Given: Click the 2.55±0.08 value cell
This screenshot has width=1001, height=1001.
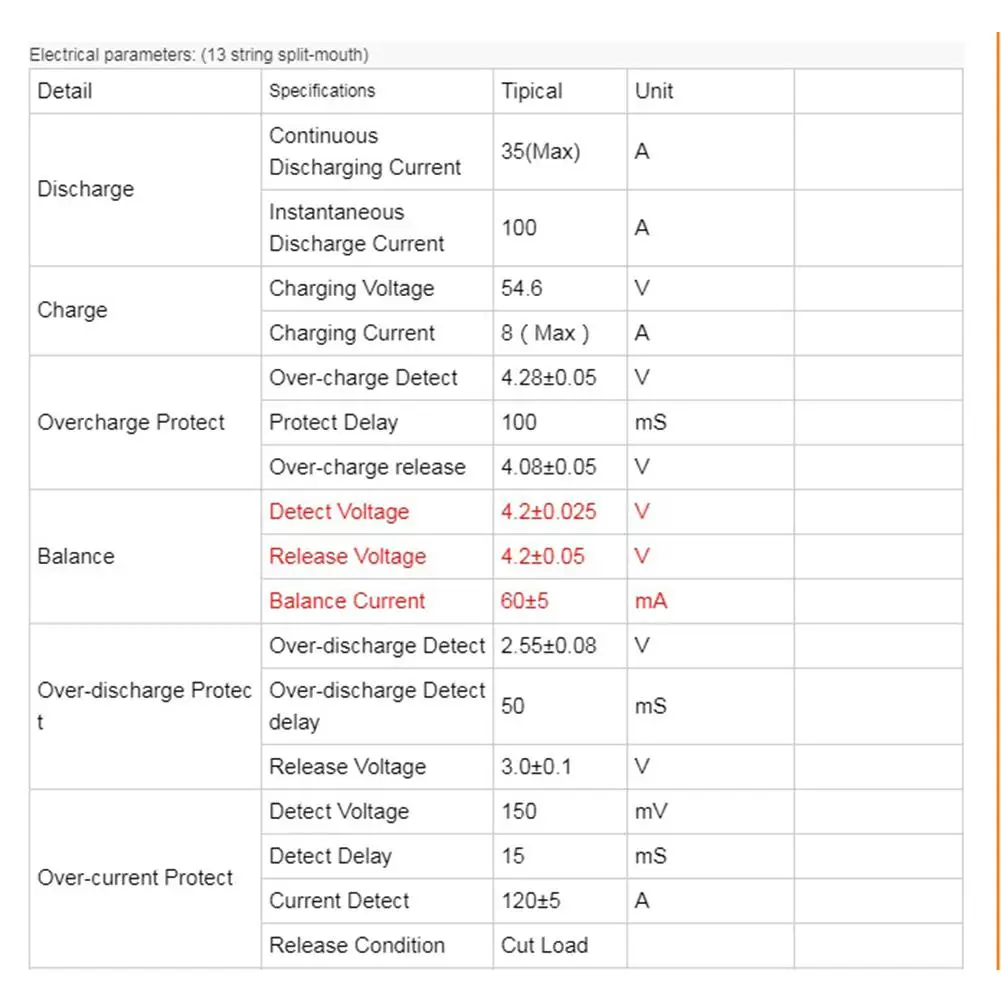Looking at the screenshot, I should click(x=560, y=646).
